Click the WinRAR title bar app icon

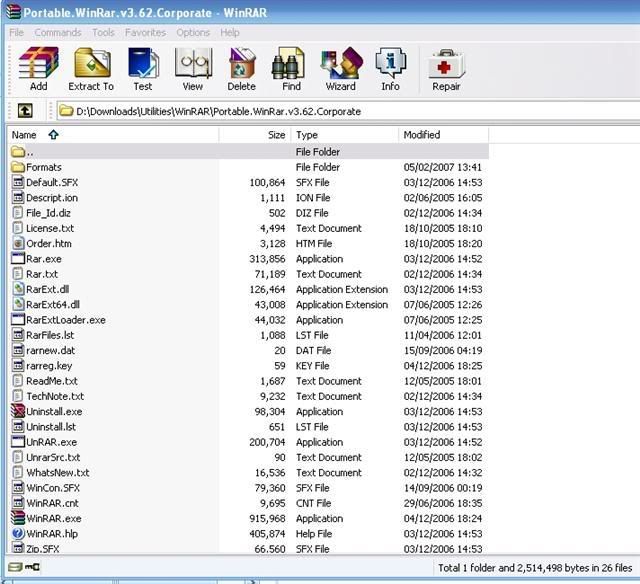click(13, 11)
